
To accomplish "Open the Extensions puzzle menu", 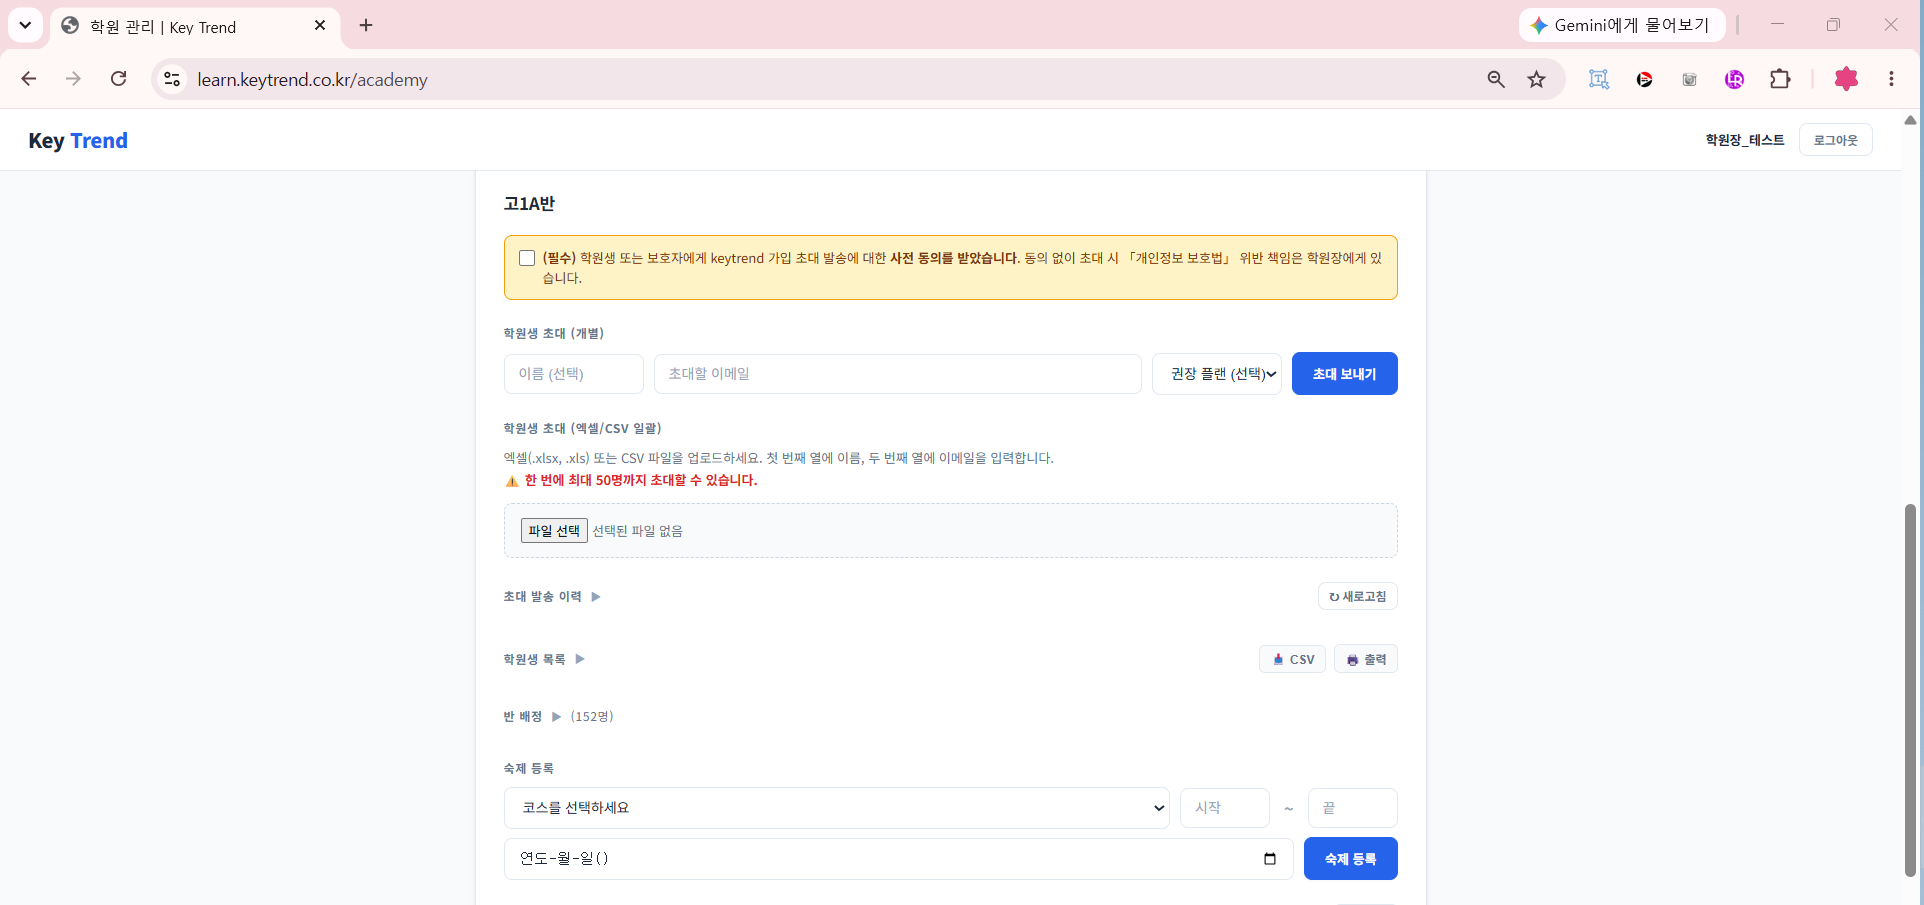I will pyautogui.click(x=1780, y=79).
